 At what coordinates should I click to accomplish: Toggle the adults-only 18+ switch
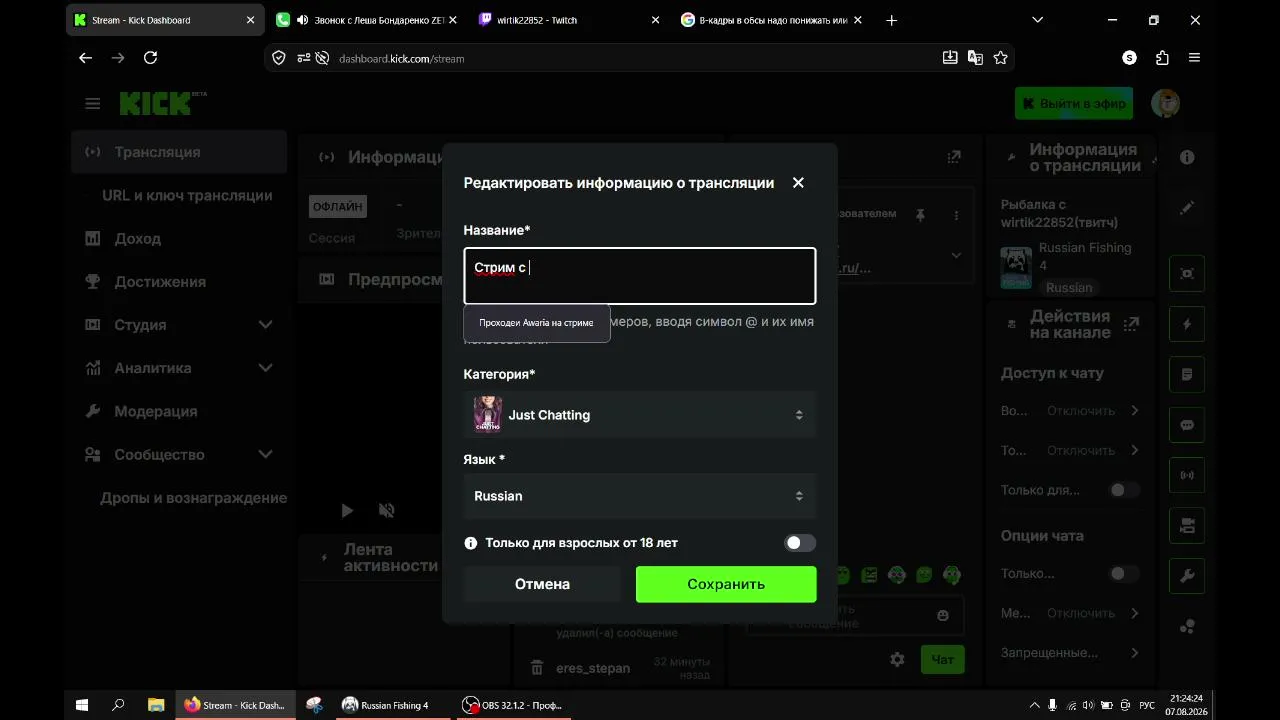pos(800,543)
